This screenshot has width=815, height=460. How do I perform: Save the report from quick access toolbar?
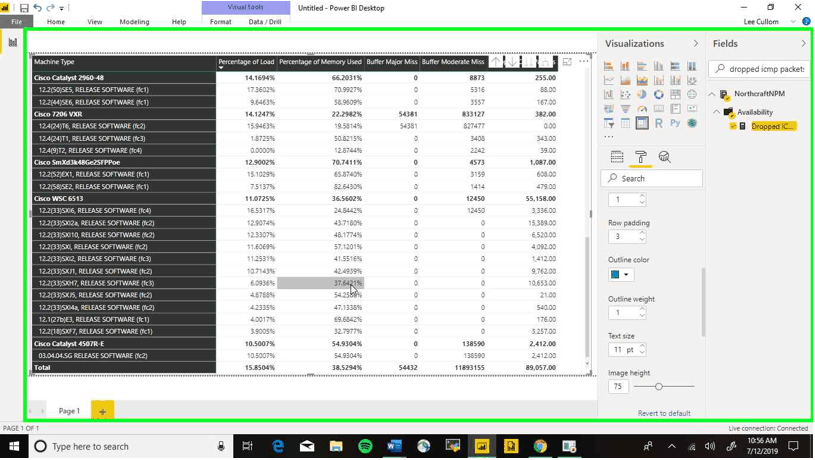pyautogui.click(x=24, y=8)
